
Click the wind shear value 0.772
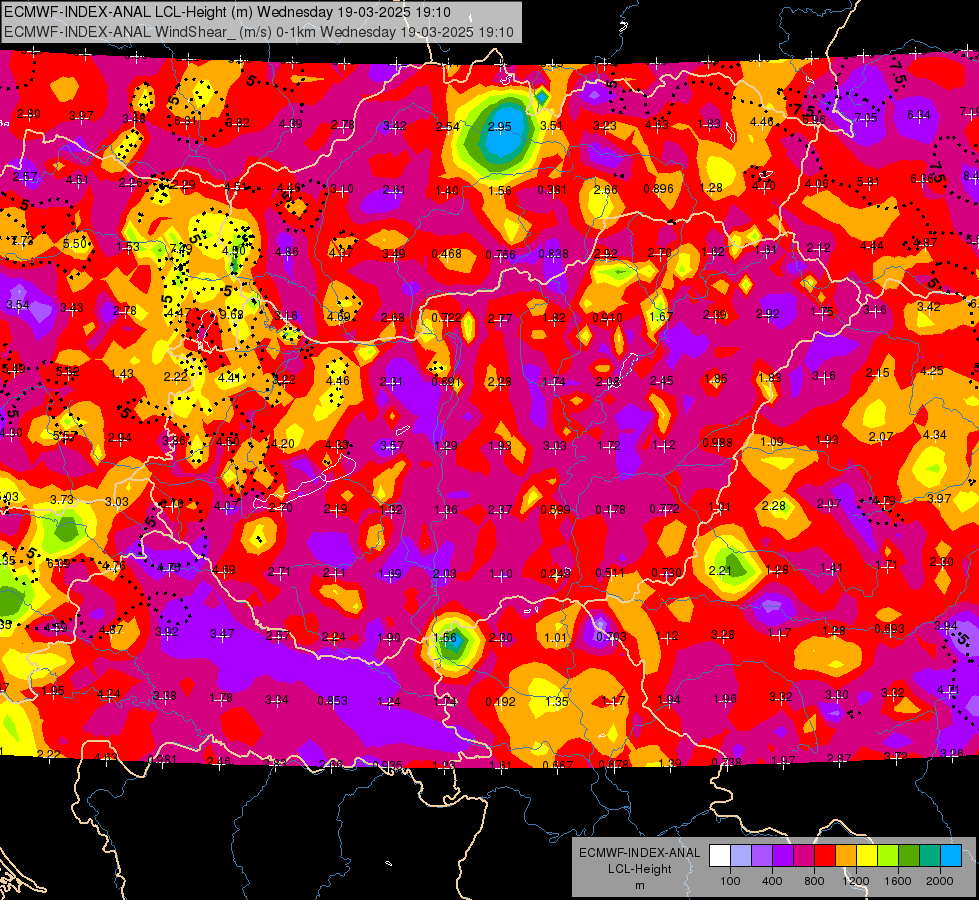pos(664,508)
